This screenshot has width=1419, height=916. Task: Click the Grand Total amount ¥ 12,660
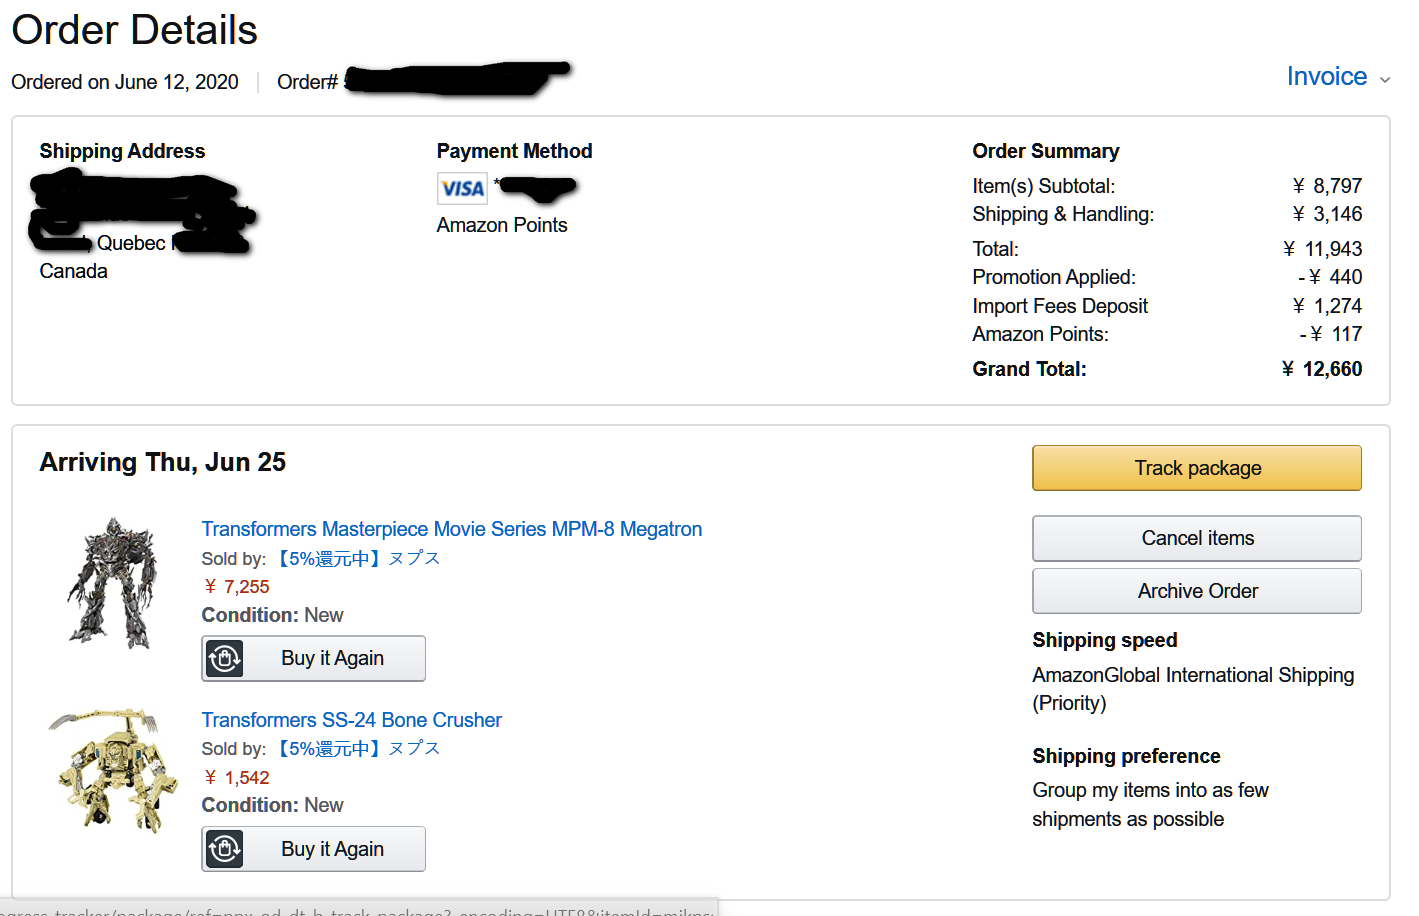[x=1321, y=369]
